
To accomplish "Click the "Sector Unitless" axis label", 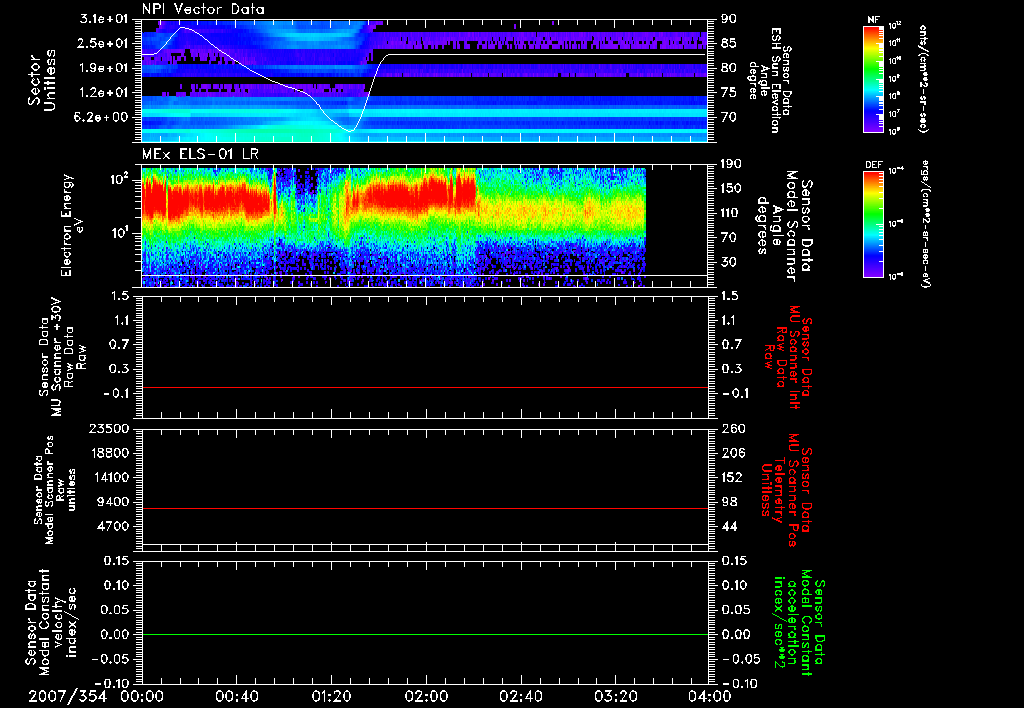I will pos(42,80).
